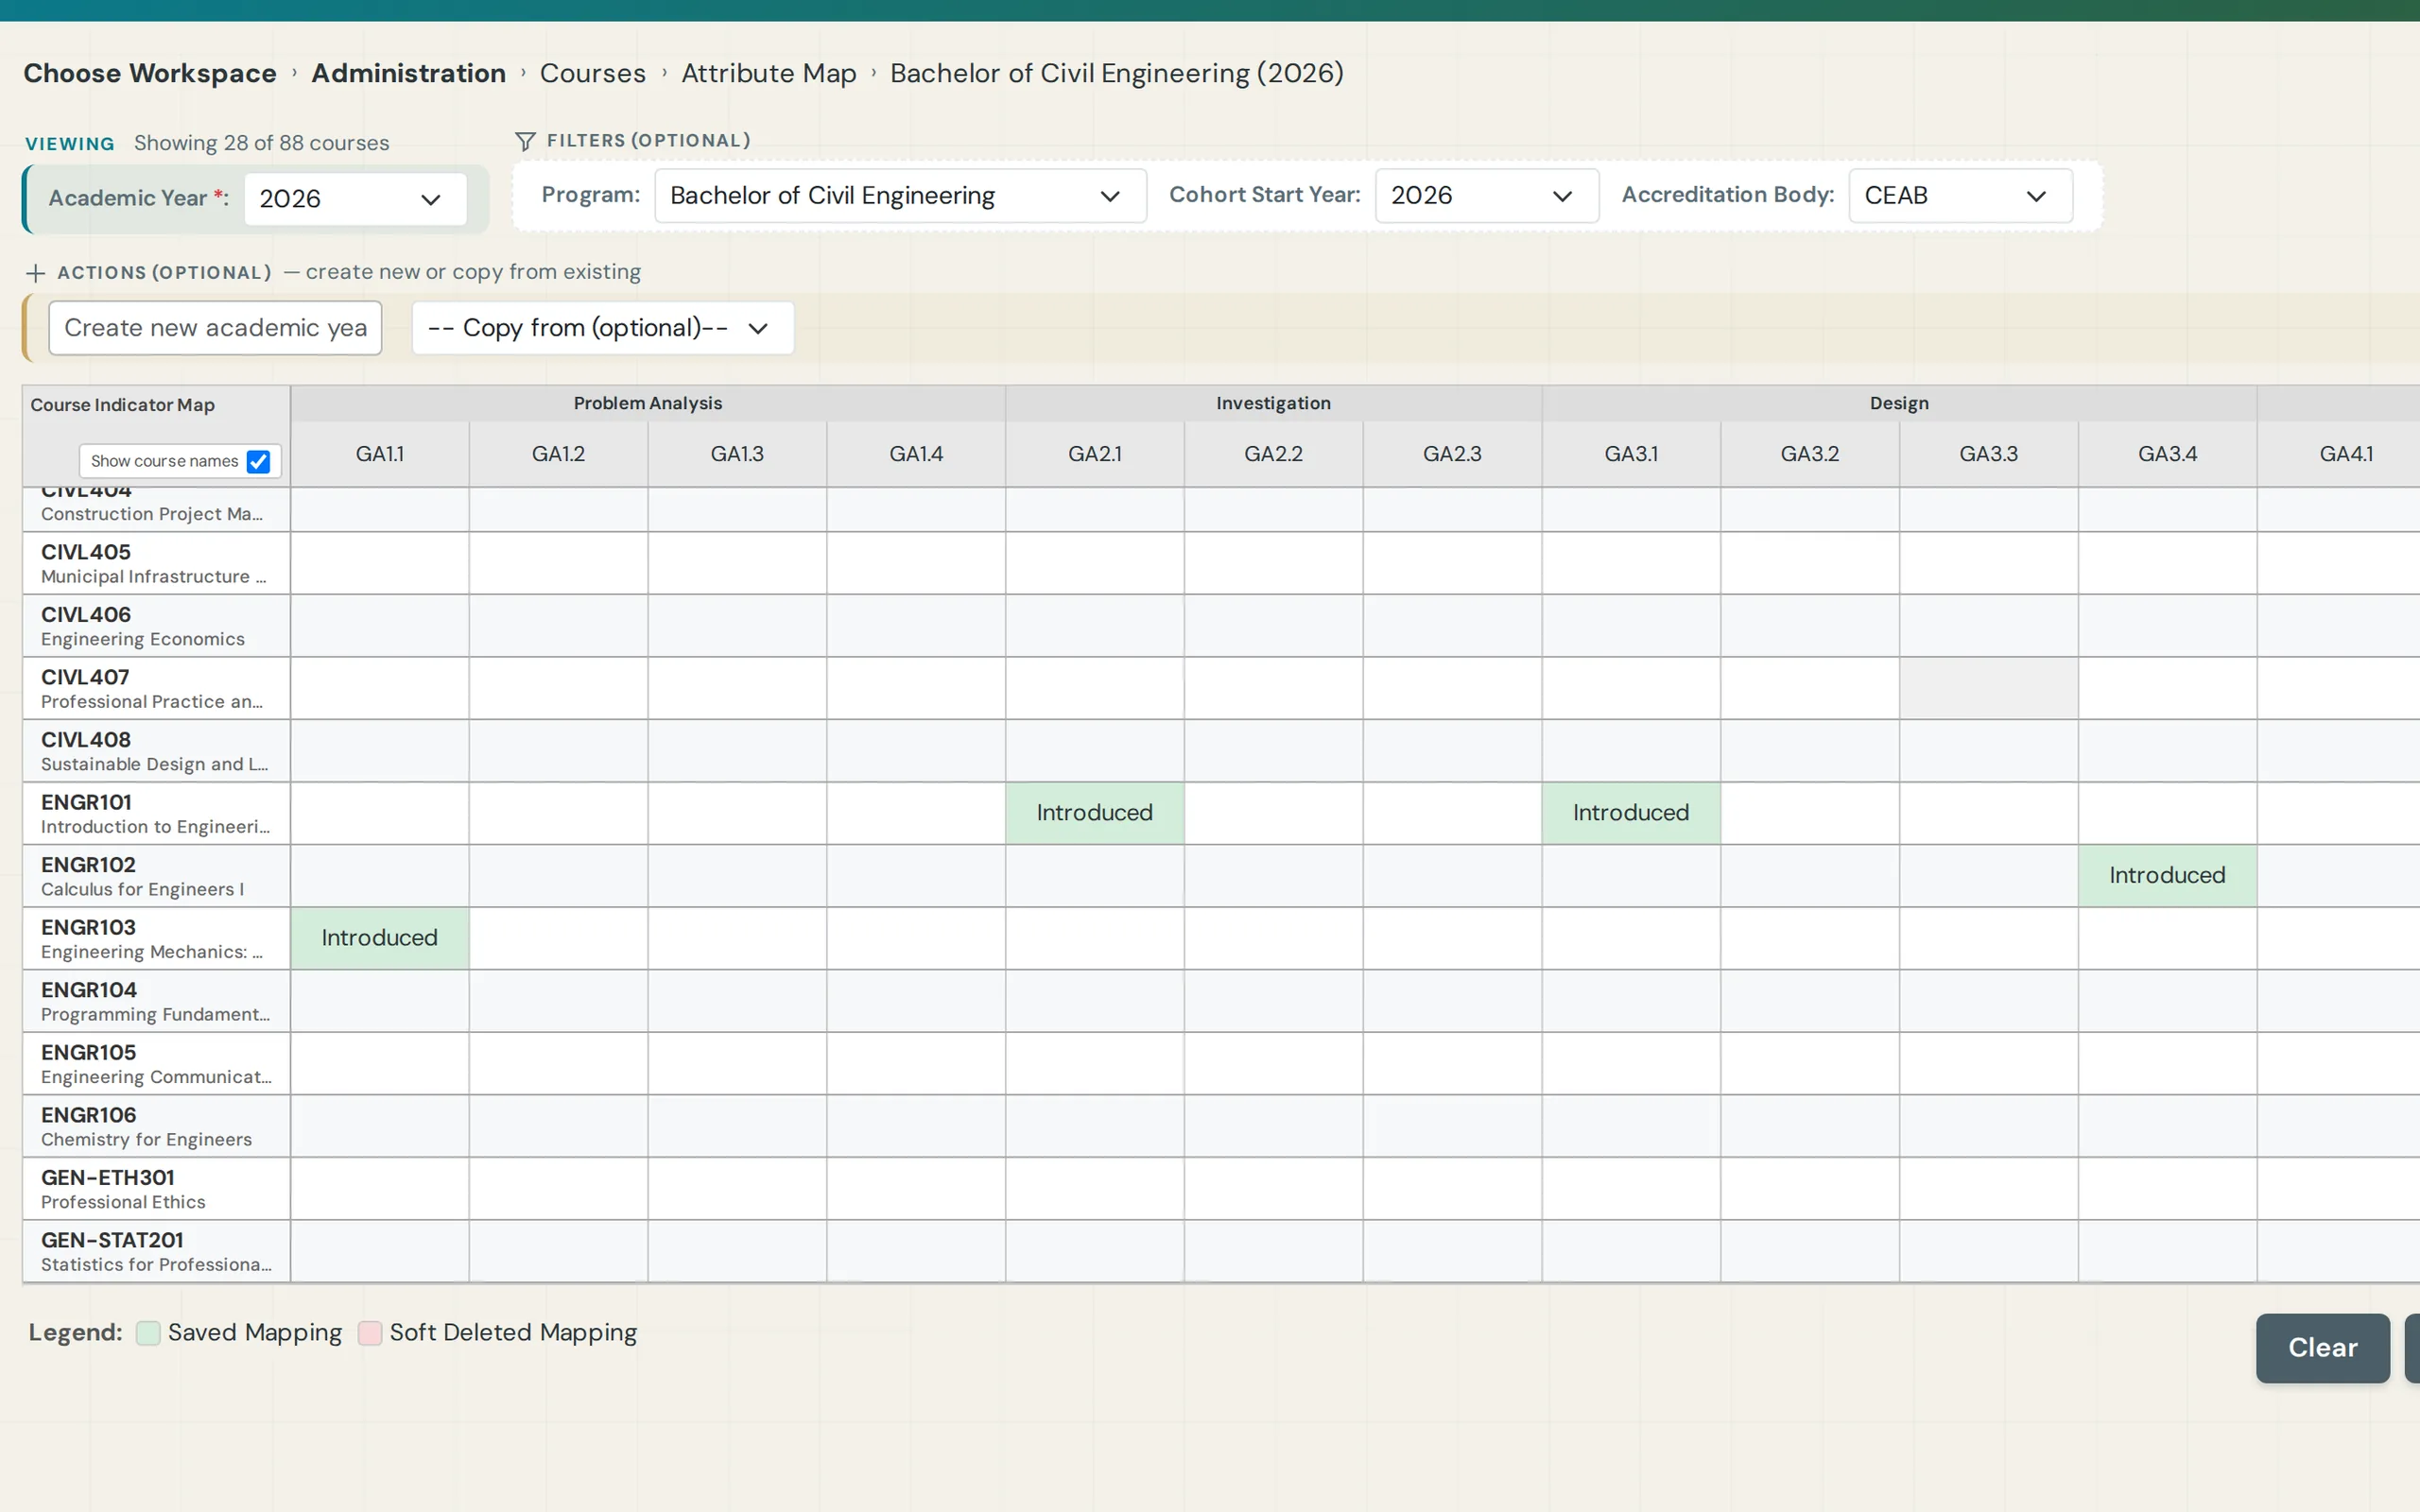The width and height of the screenshot is (2420, 1512).
Task: Click the GA3.2 column header
Action: point(1810,454)
